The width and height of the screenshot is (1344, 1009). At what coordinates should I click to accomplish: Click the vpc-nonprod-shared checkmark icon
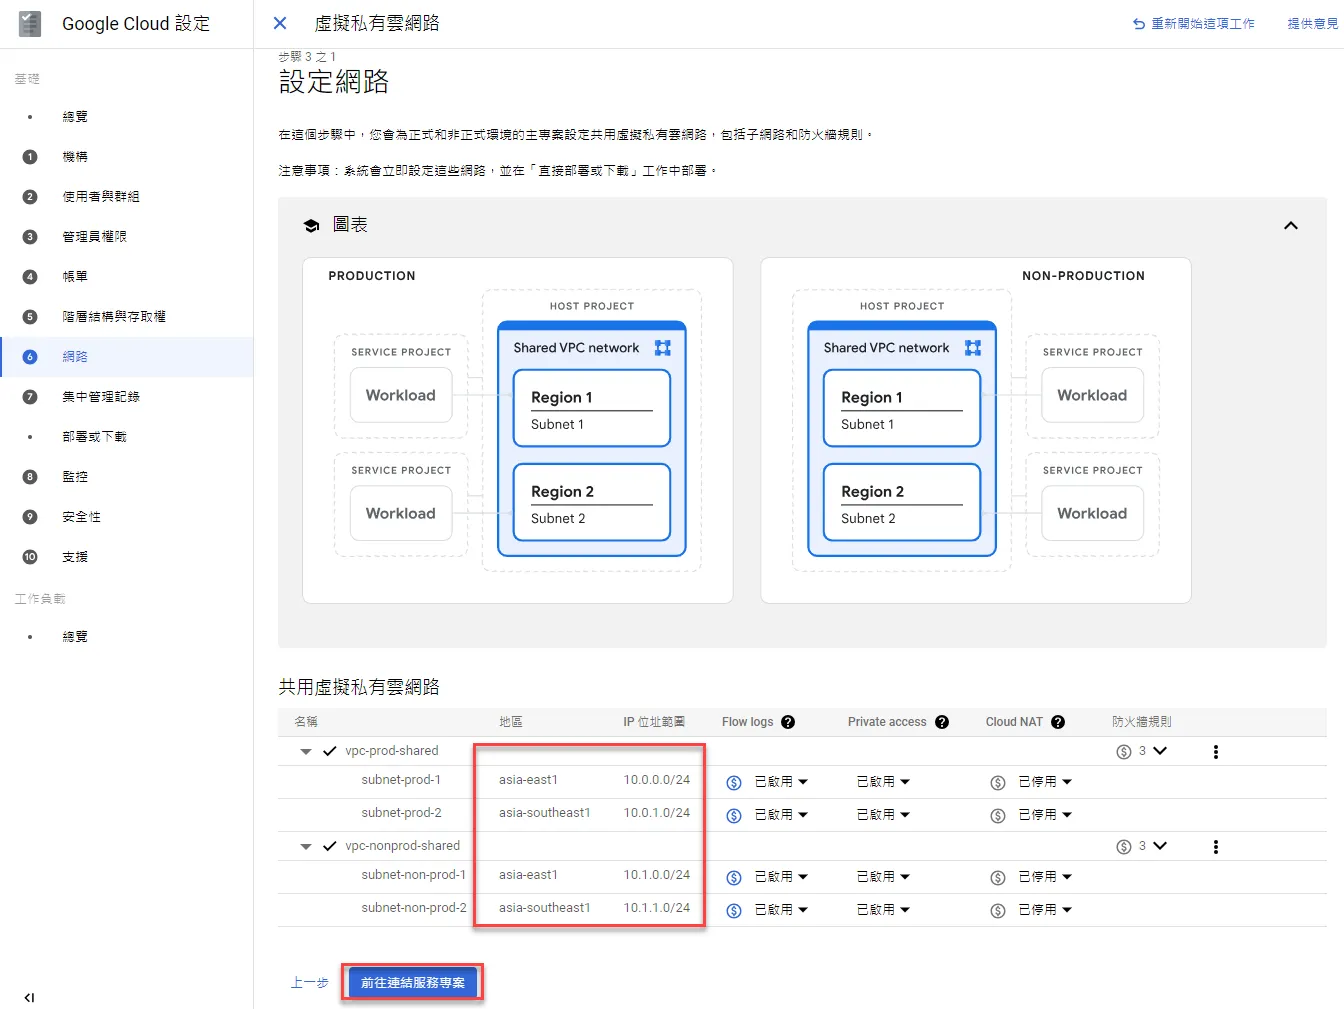coord(330,846)
